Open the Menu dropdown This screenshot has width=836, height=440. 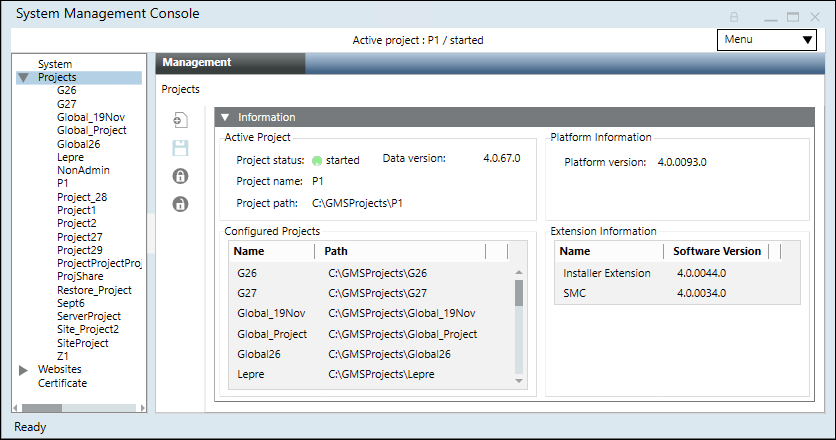(768, 40)
